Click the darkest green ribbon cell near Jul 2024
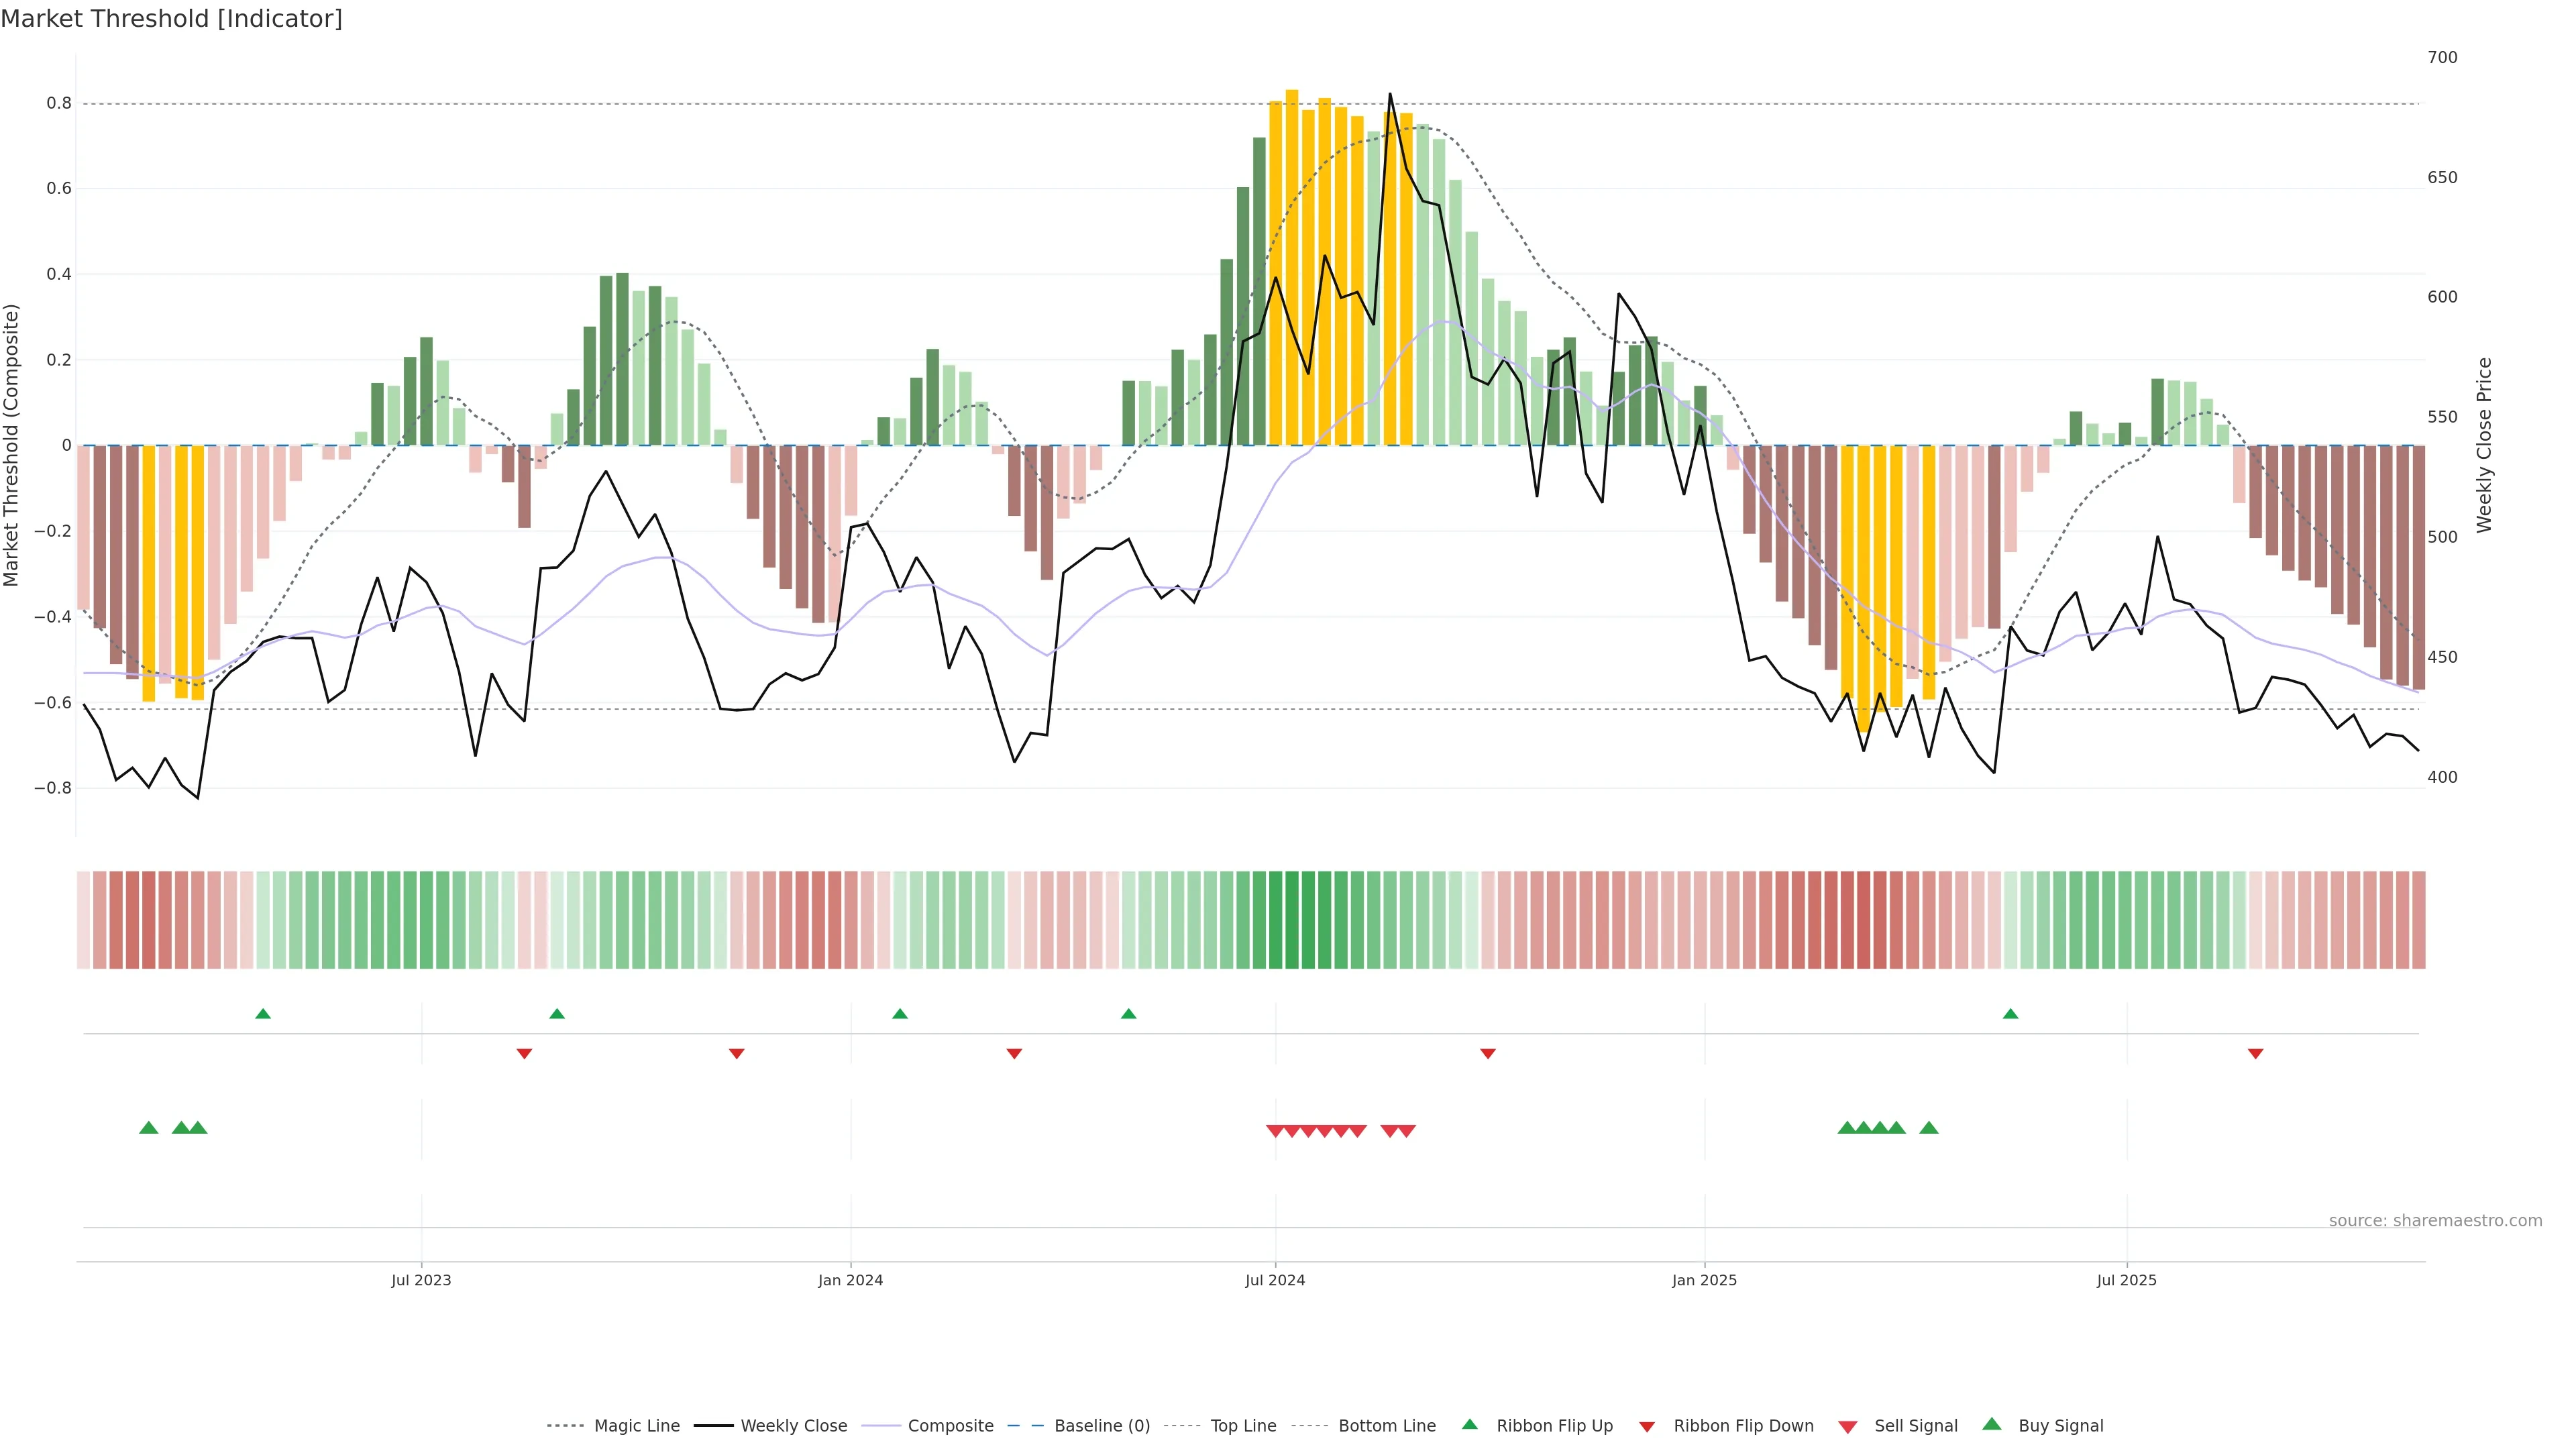This screenshot has height=1449, width=2576. tap(1291, 920)
